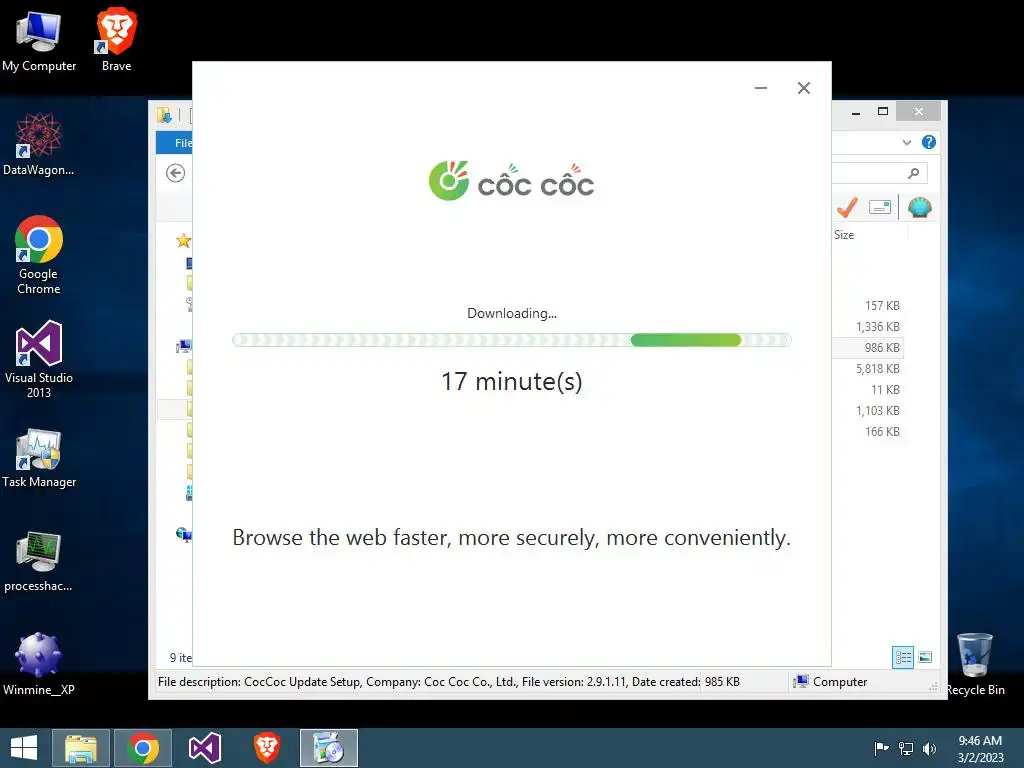This screenshot has width=1024, height=768.
Task: Click the Back arrow in Explorer window
Action: point(176,173)
